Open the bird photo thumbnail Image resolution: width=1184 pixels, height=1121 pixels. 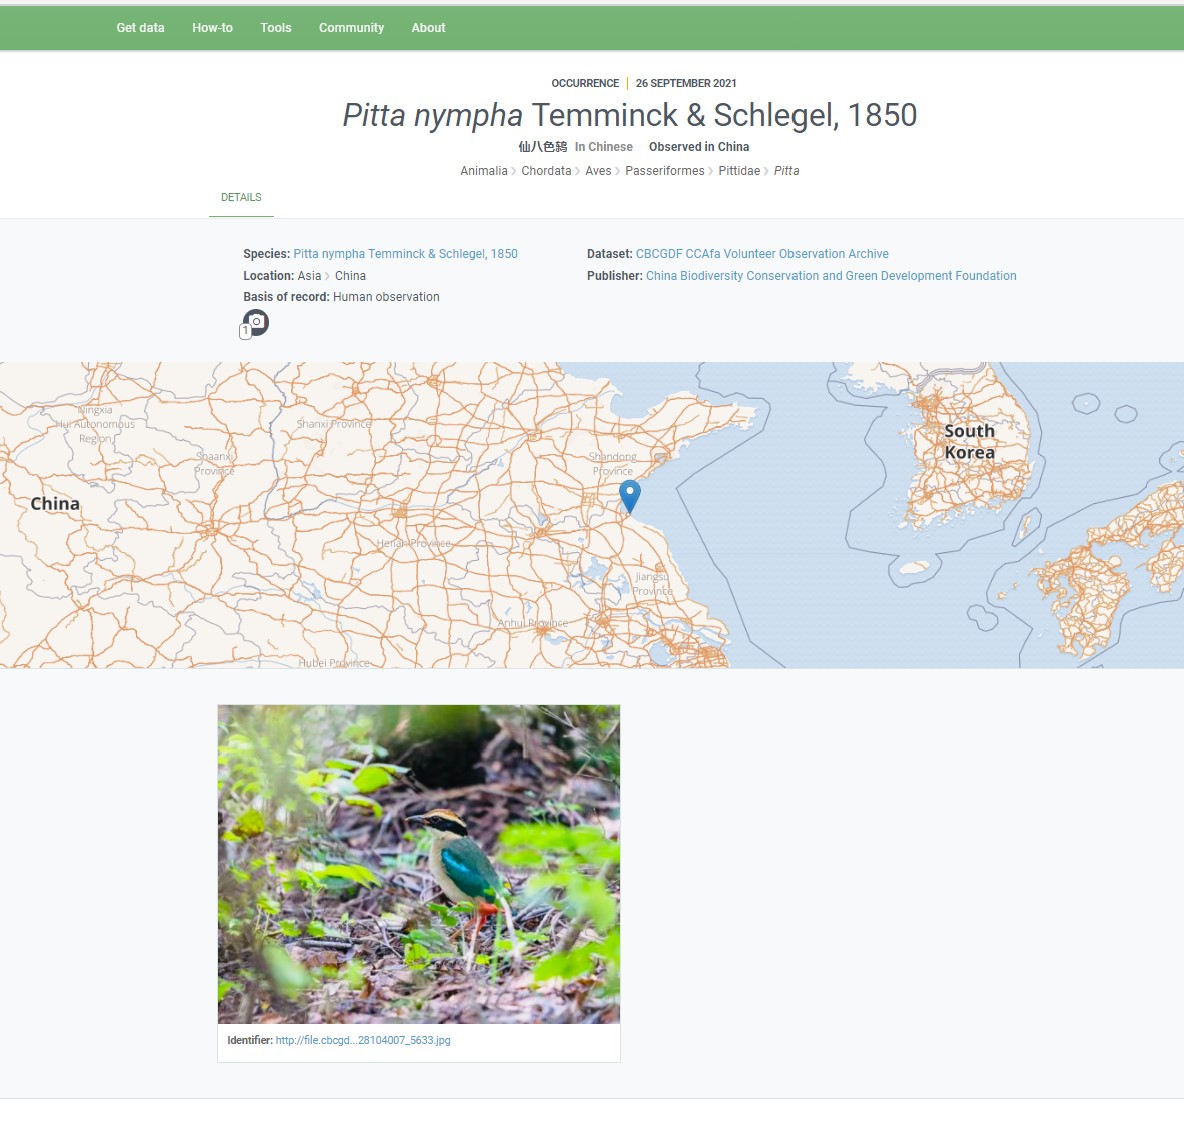419,864
